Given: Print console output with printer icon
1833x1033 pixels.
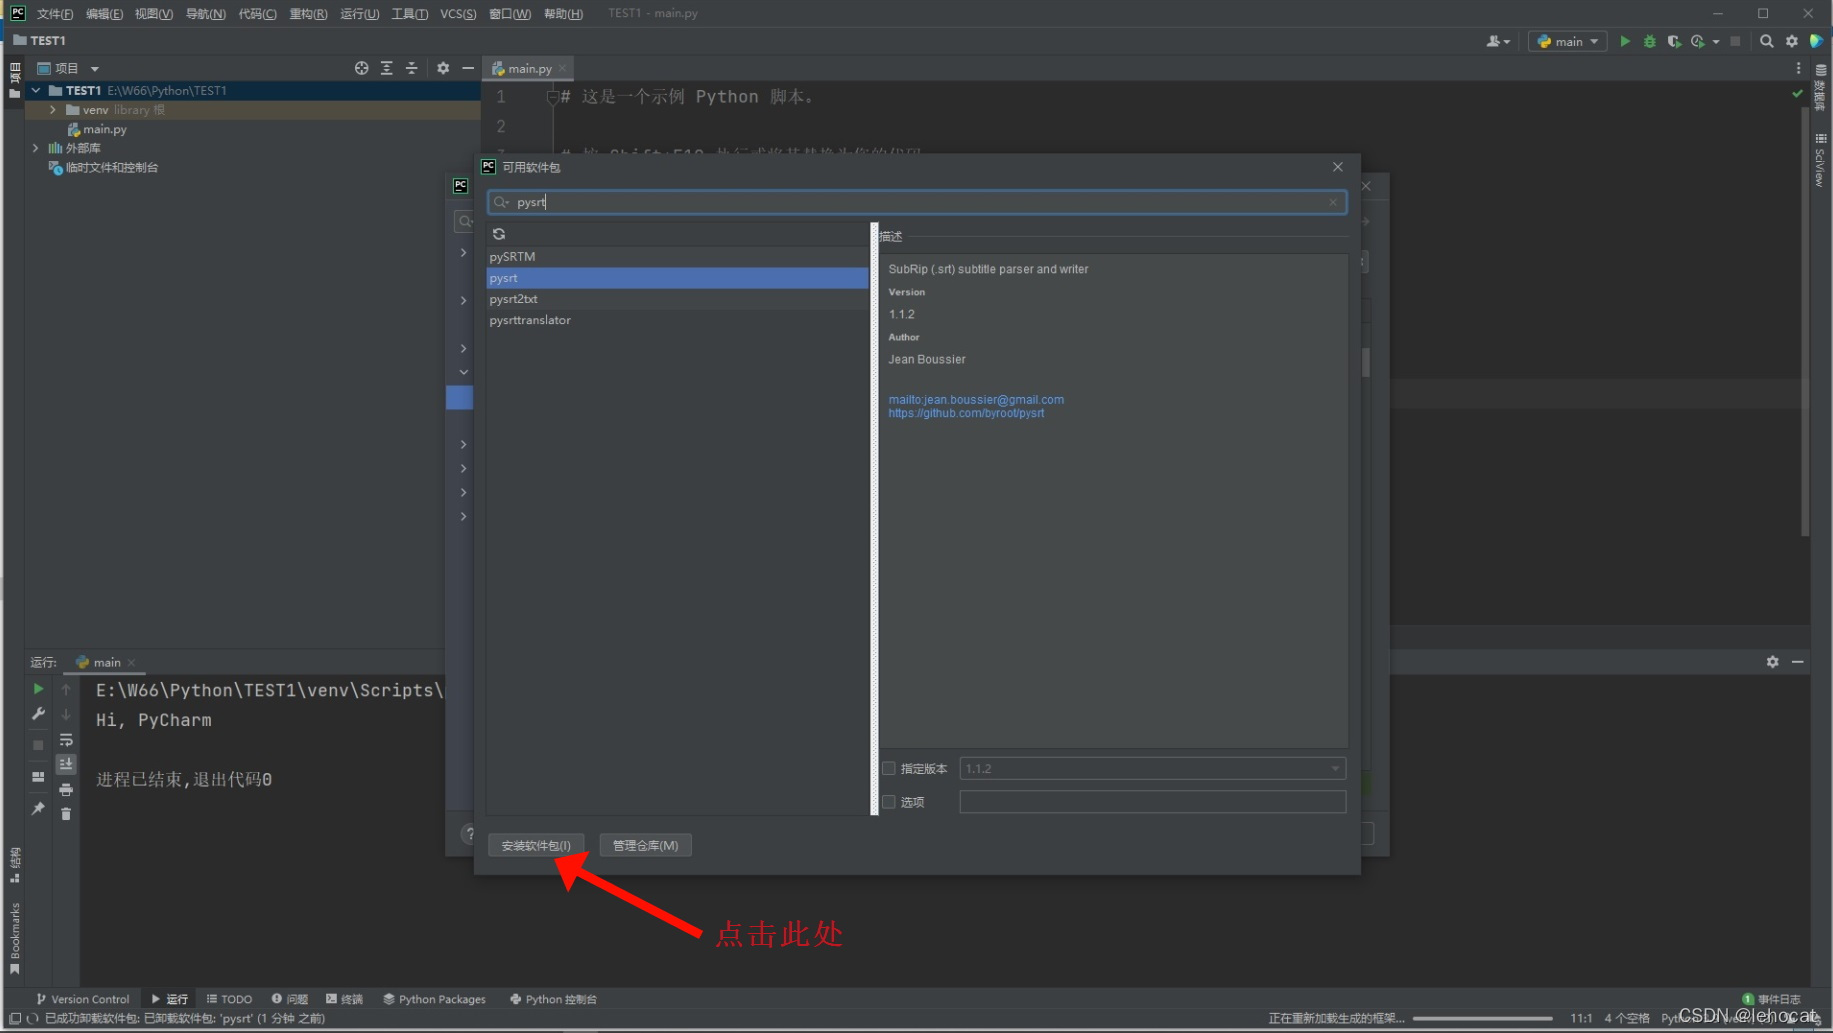Looking at the screenshot, I should (66, 790).
